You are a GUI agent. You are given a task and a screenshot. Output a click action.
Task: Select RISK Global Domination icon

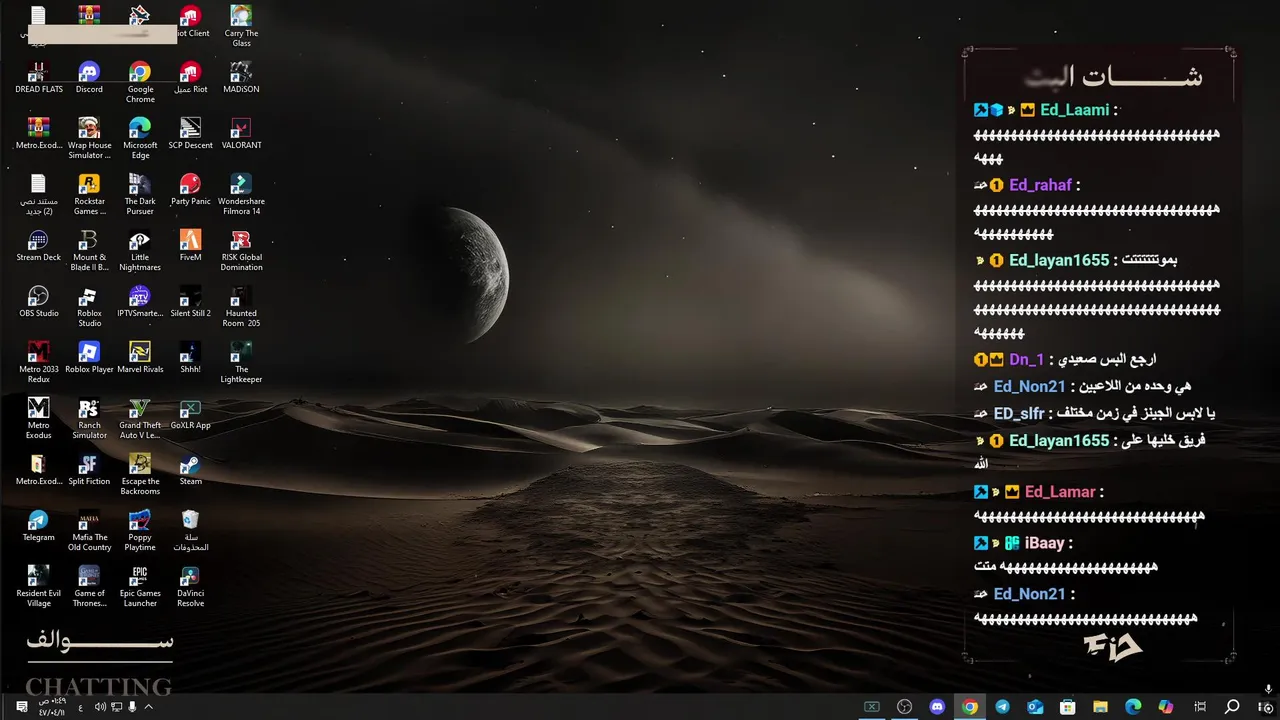241,250
